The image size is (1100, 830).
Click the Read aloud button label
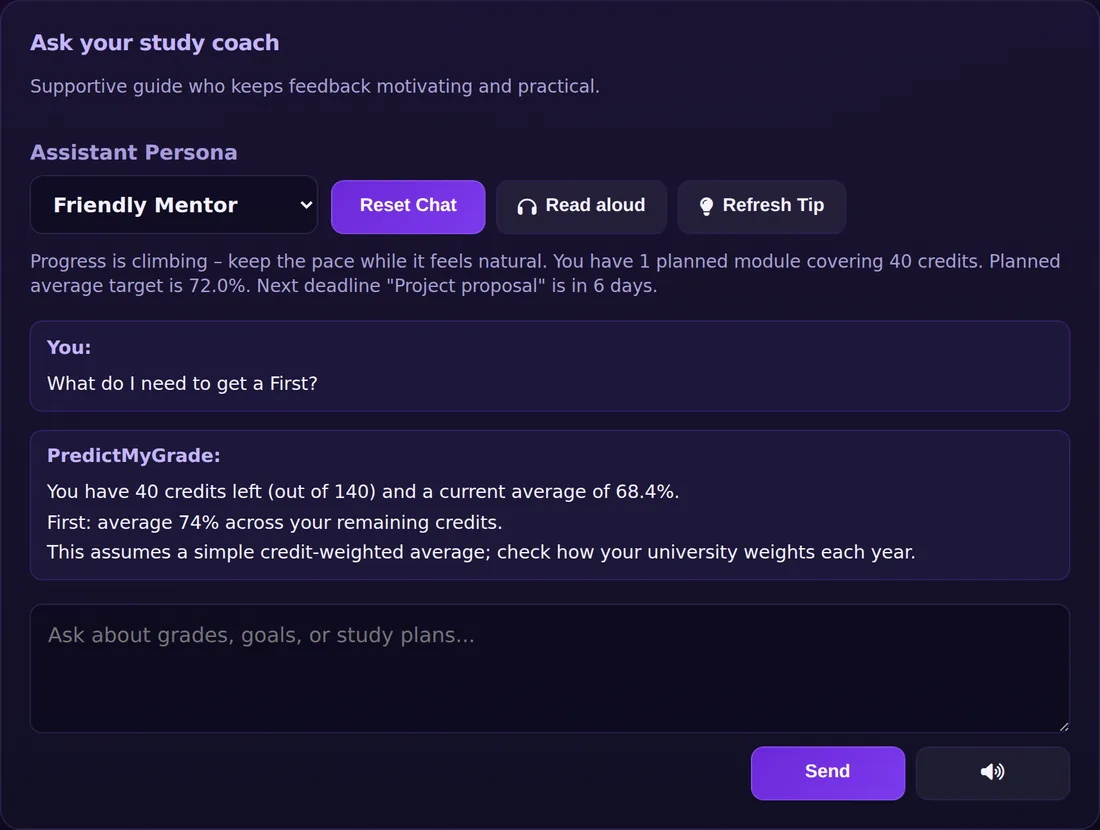coord(595,205)
